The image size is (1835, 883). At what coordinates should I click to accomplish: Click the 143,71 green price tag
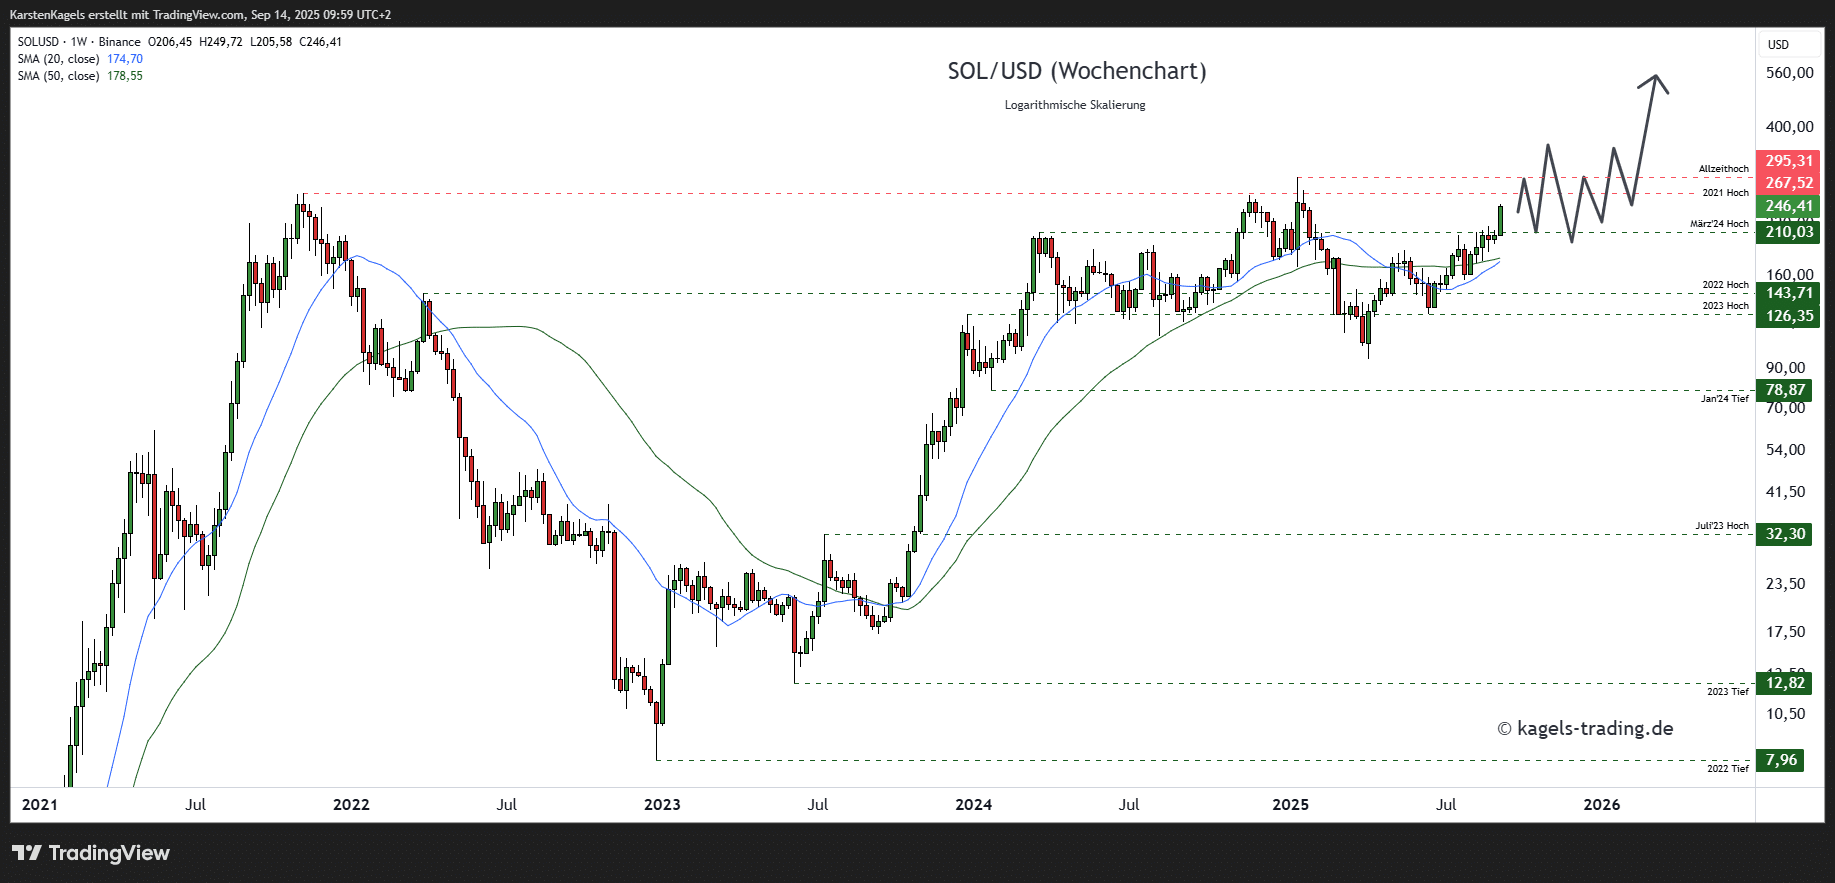tap(1788, 293)
